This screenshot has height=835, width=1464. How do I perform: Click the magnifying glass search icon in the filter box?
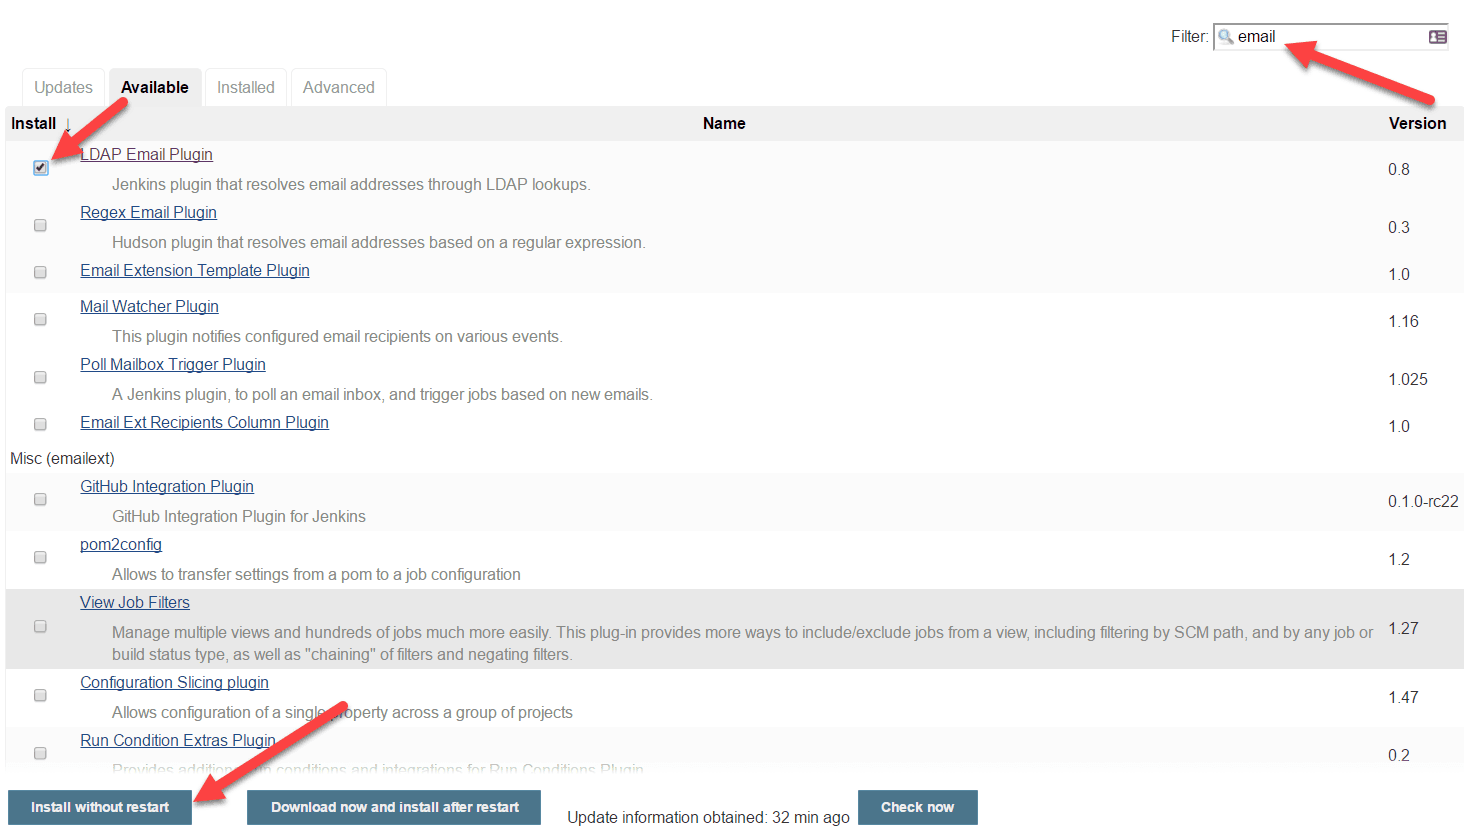click(1227, 36)
